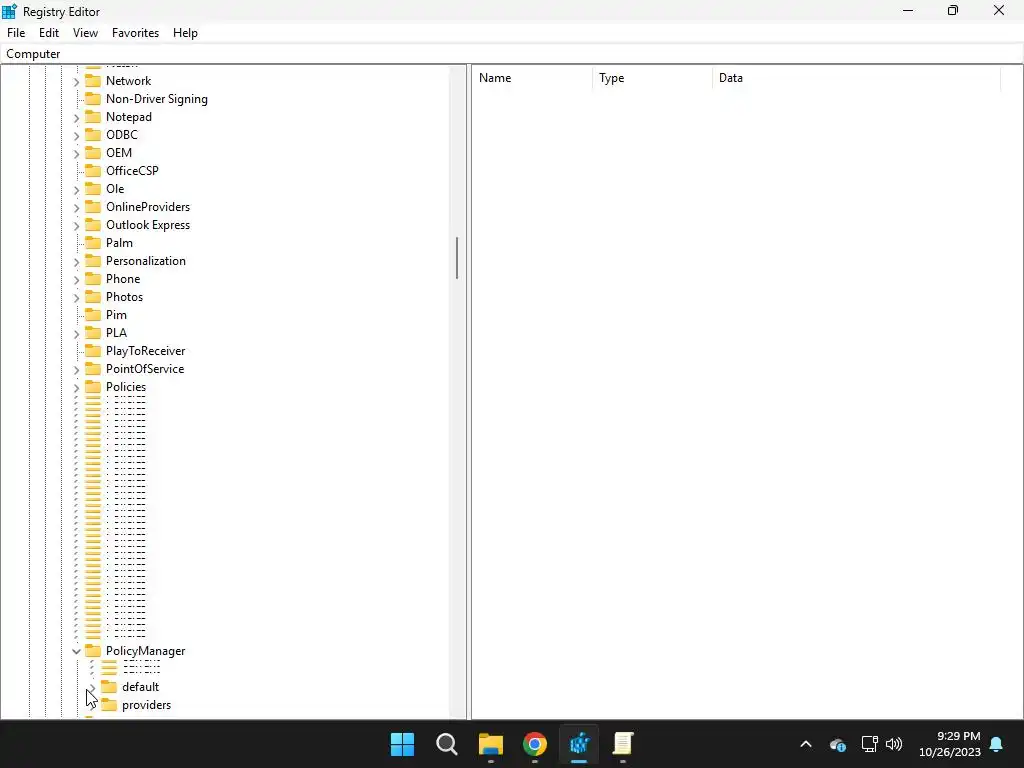
Task: Expand the Outlook Express key
Action: pos(76,225)
